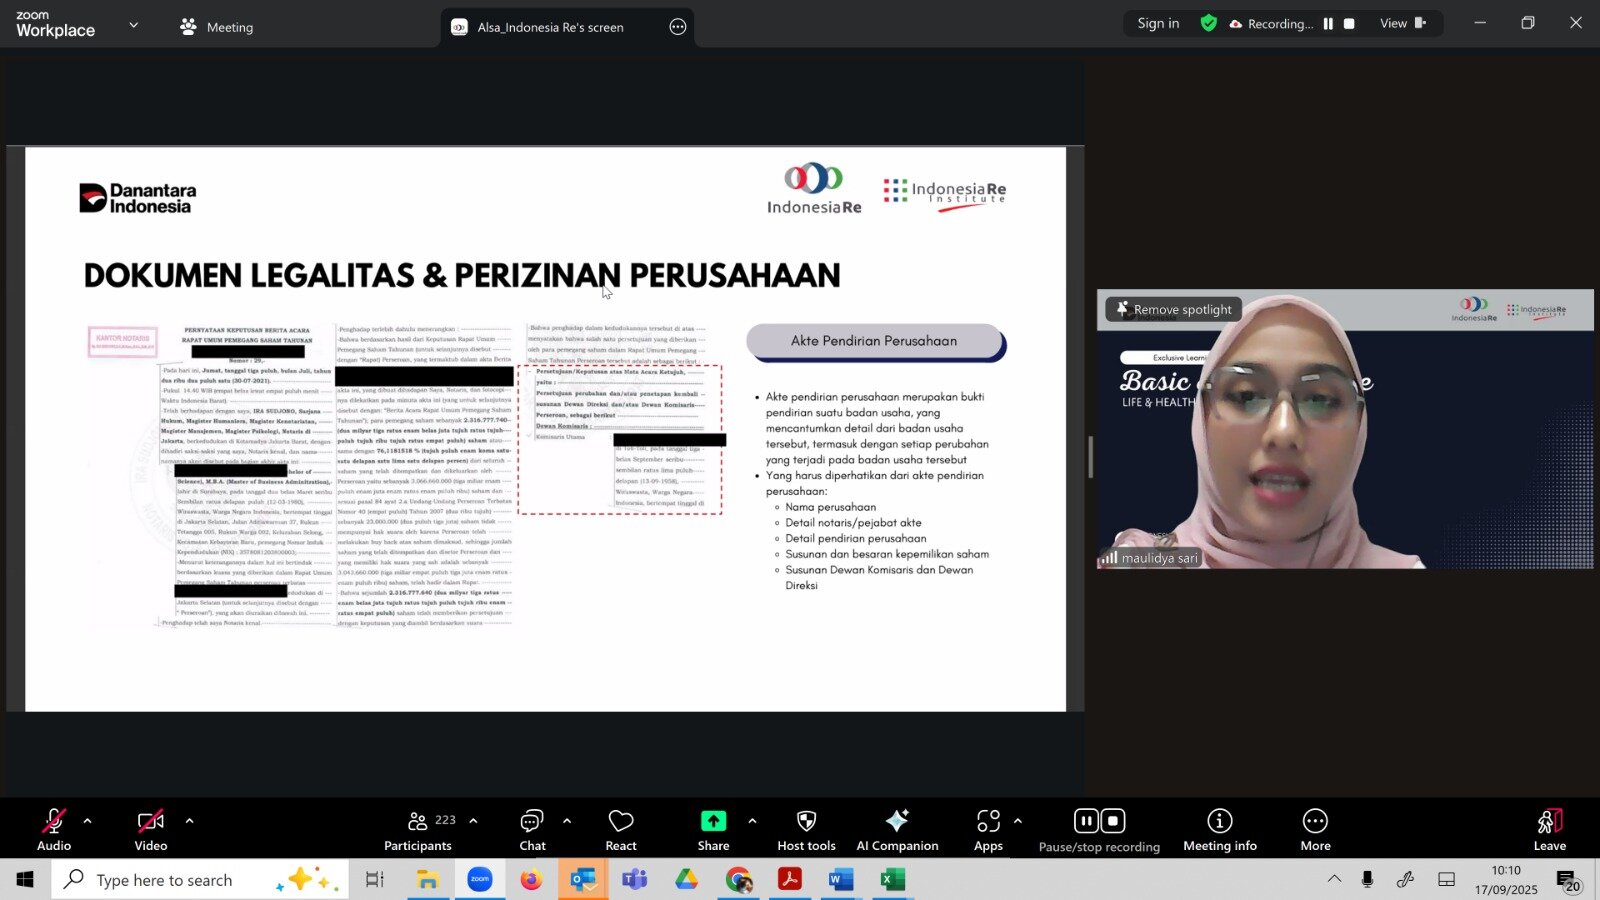
Task: Open Excel from the Windows taskbar
Action: click(x=892, y=880)
